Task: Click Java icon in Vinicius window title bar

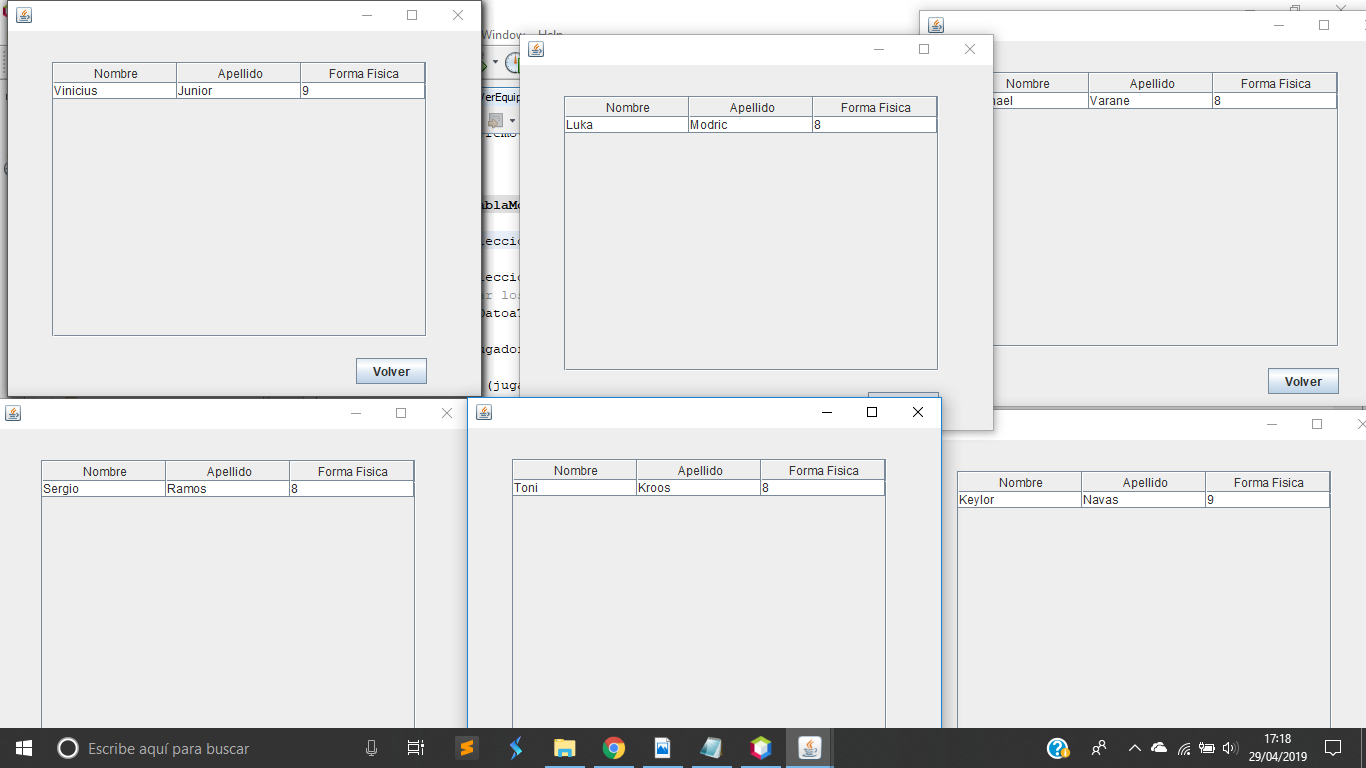Action: point(24,15)
